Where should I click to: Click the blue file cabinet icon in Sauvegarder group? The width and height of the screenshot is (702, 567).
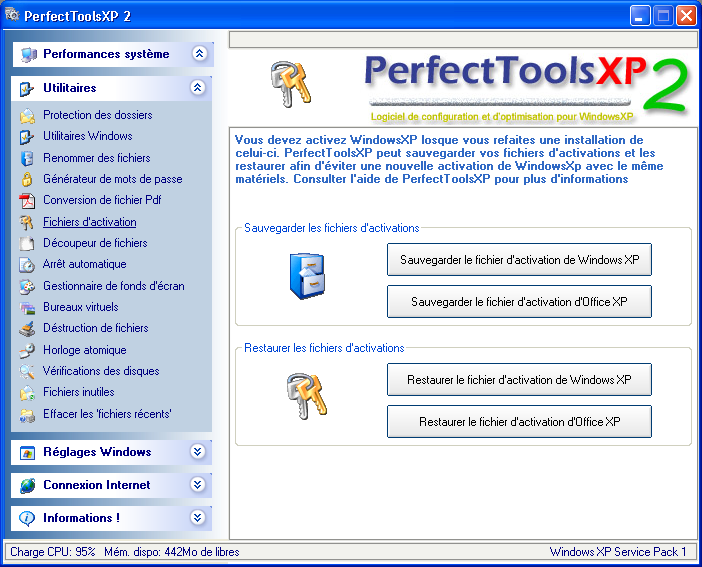click(307, 276)
